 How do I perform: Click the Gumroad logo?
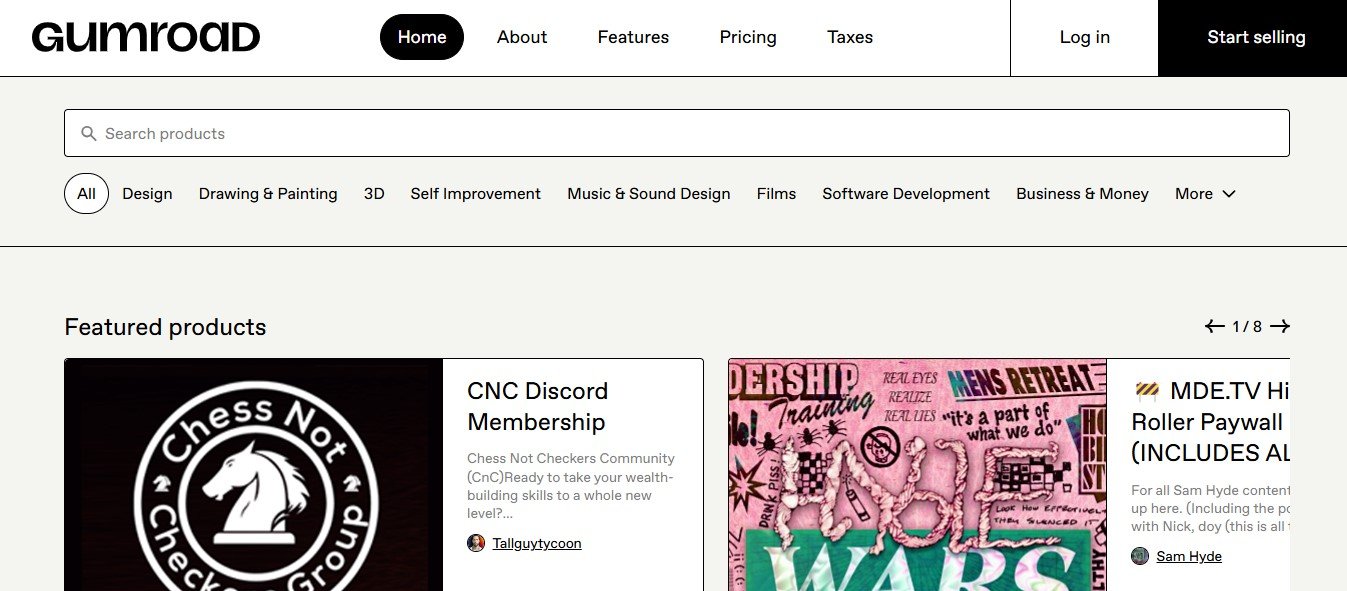coord(146,37)
